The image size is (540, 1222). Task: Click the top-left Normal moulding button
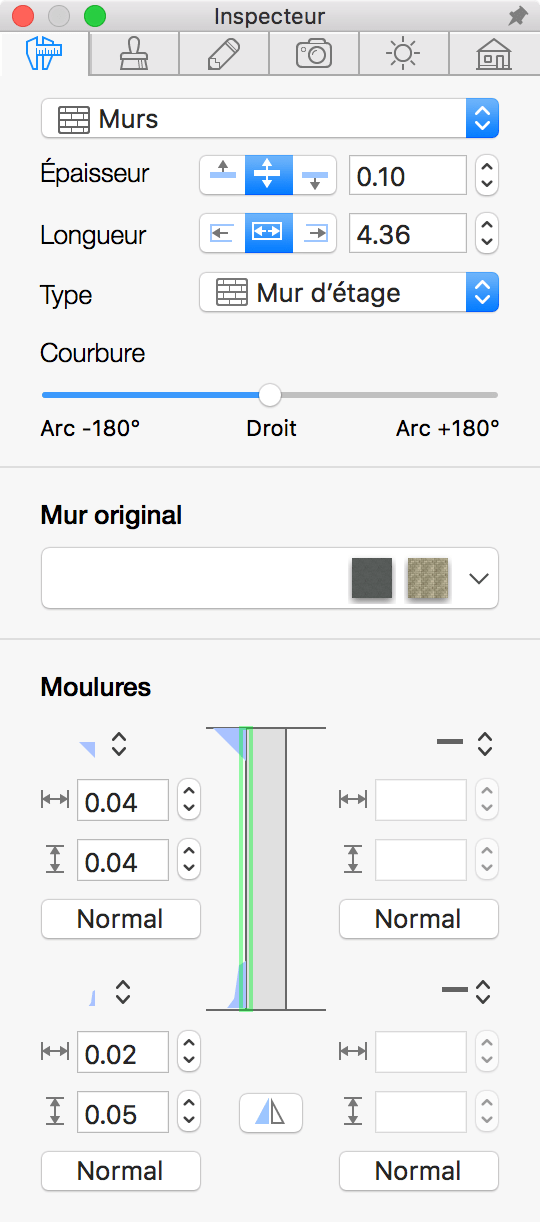pyautogui.click(x=121, y=919)
